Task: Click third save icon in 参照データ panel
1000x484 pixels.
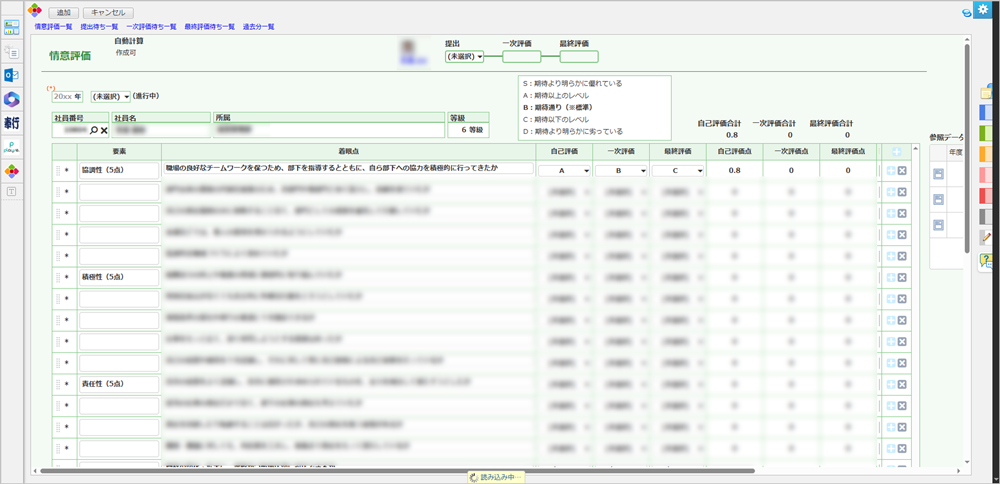Action: (x=938, y=224)
